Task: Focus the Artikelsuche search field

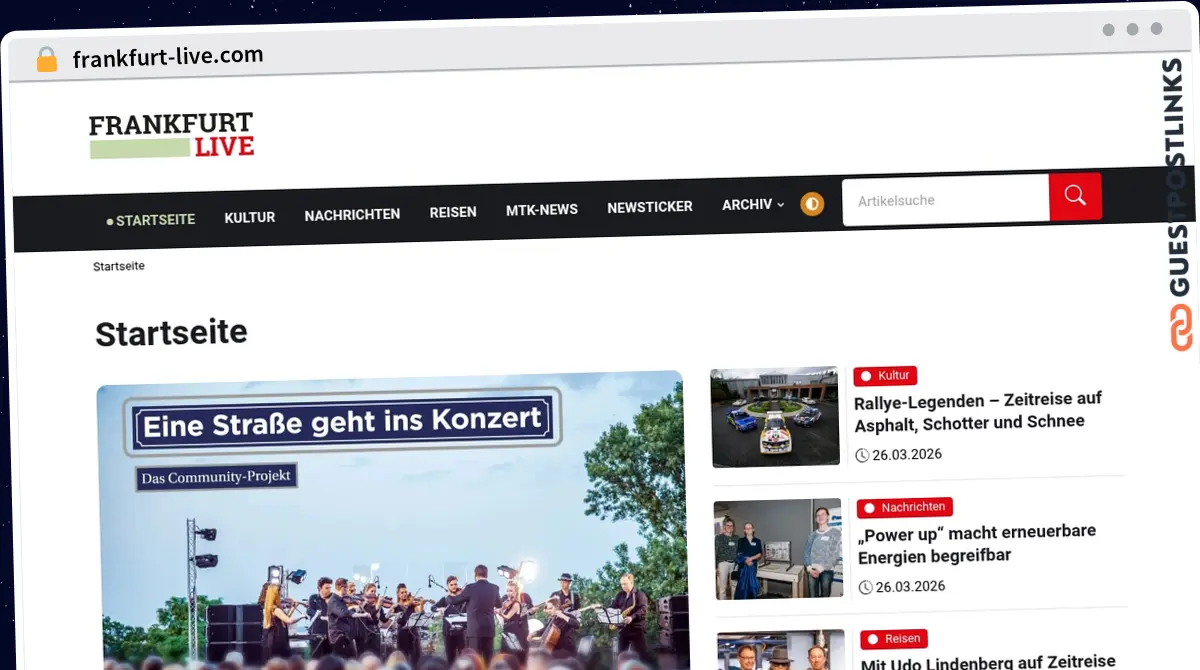Action: click(945, 201)
